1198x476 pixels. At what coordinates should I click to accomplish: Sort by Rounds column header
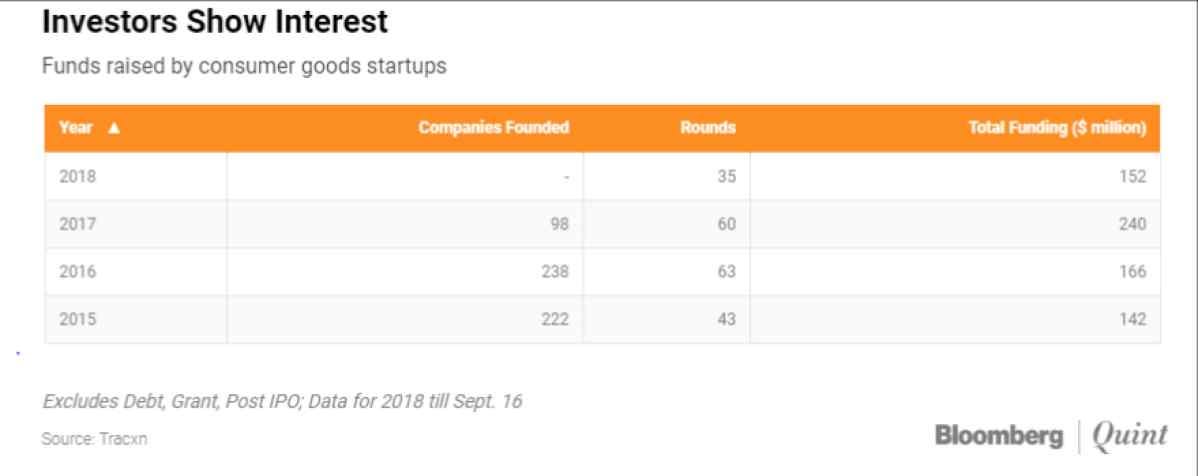[x=707, y=128]
